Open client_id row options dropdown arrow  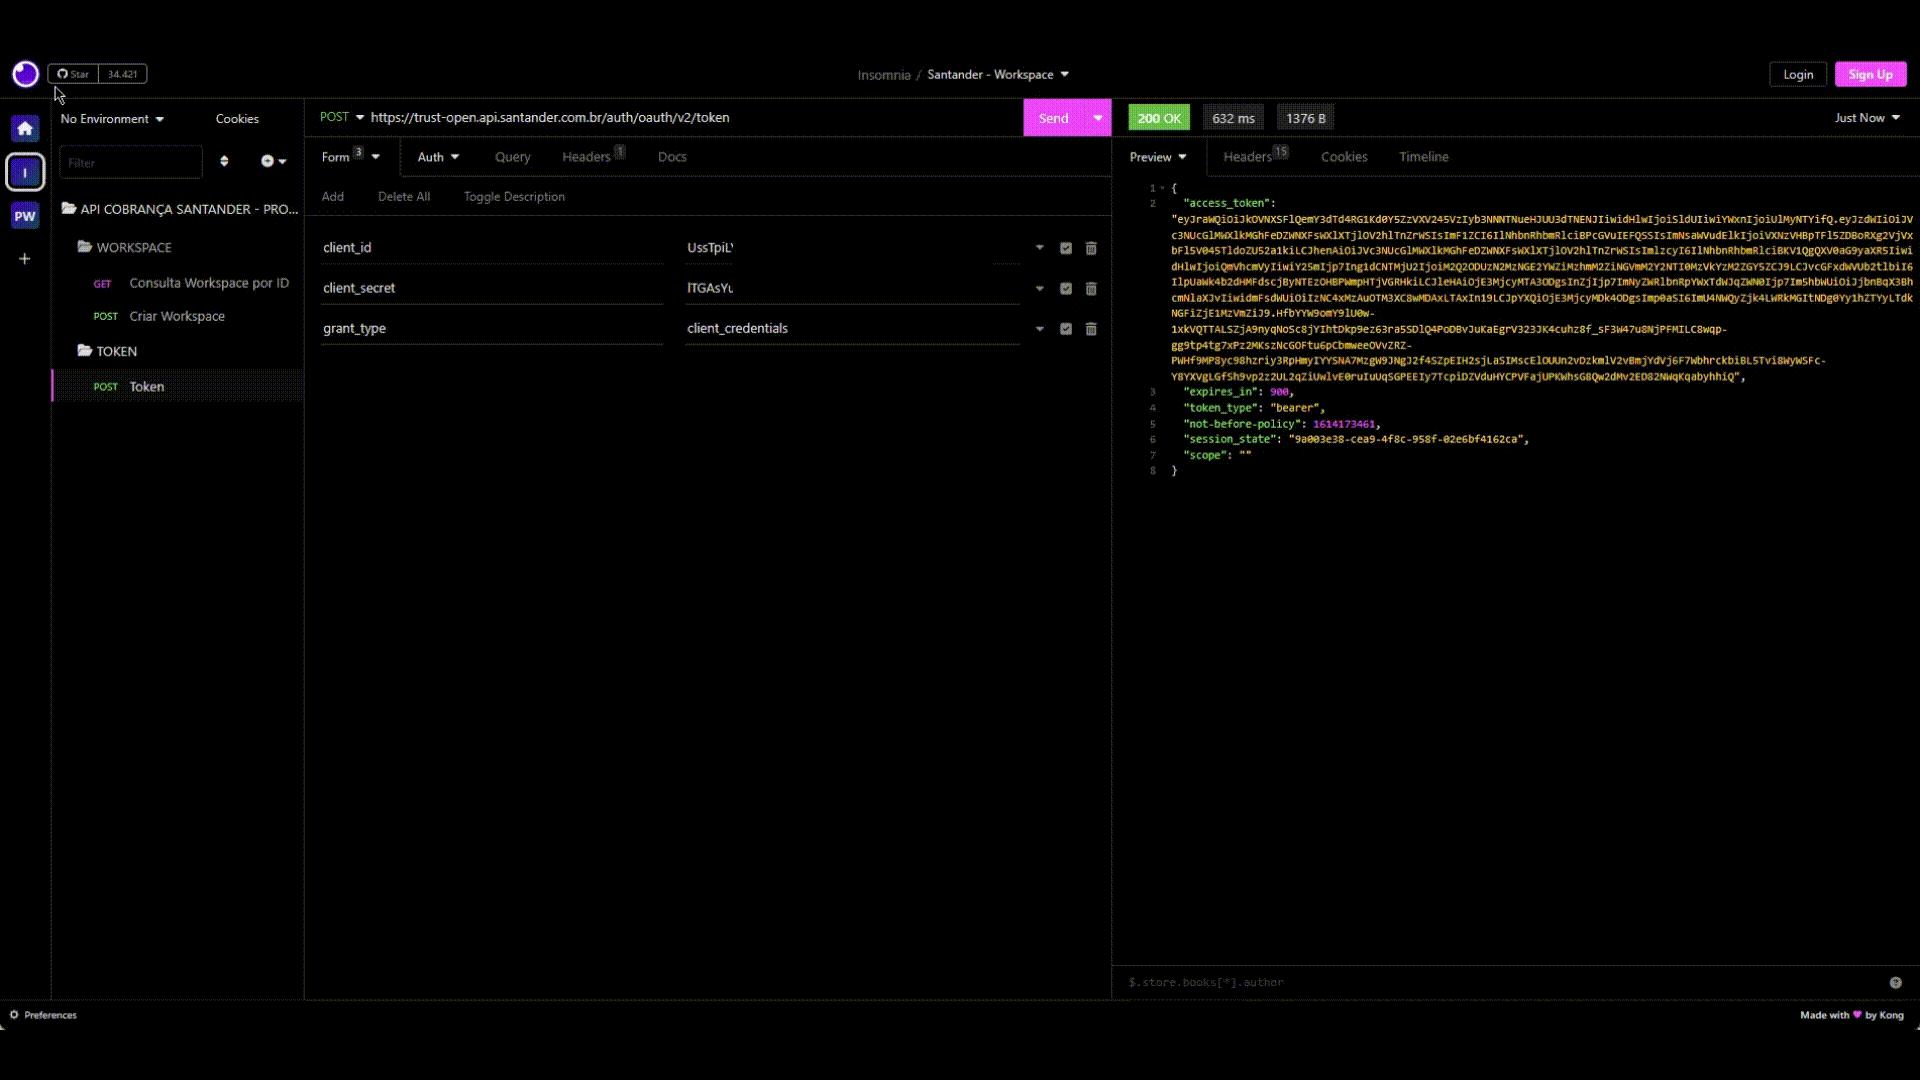1040,248
